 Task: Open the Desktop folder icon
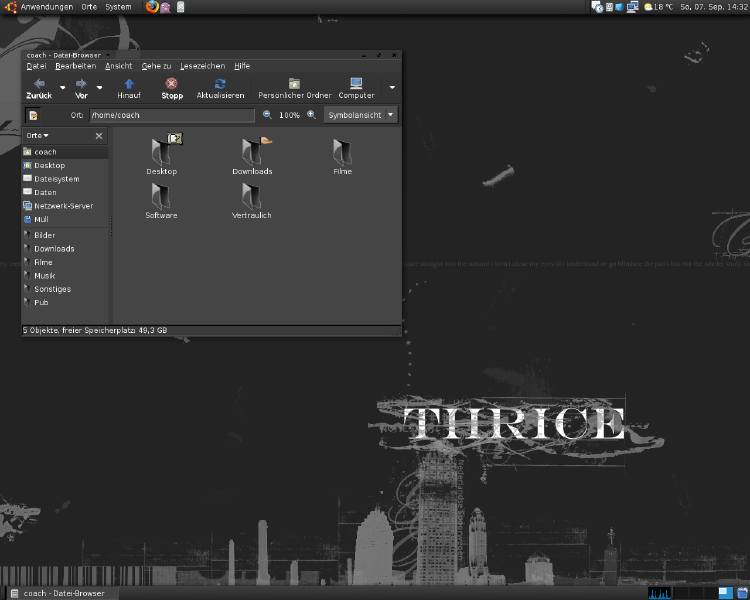pos(162,155)
